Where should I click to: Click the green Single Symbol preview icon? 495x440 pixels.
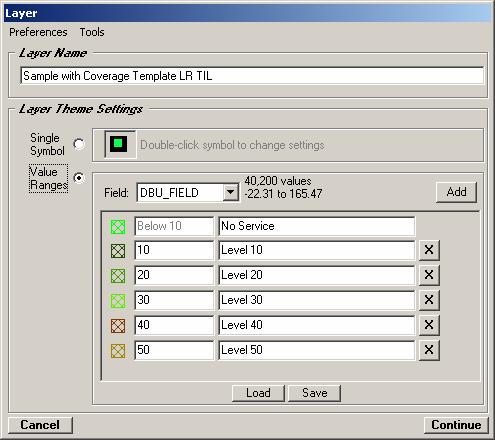tap(118, 144)
